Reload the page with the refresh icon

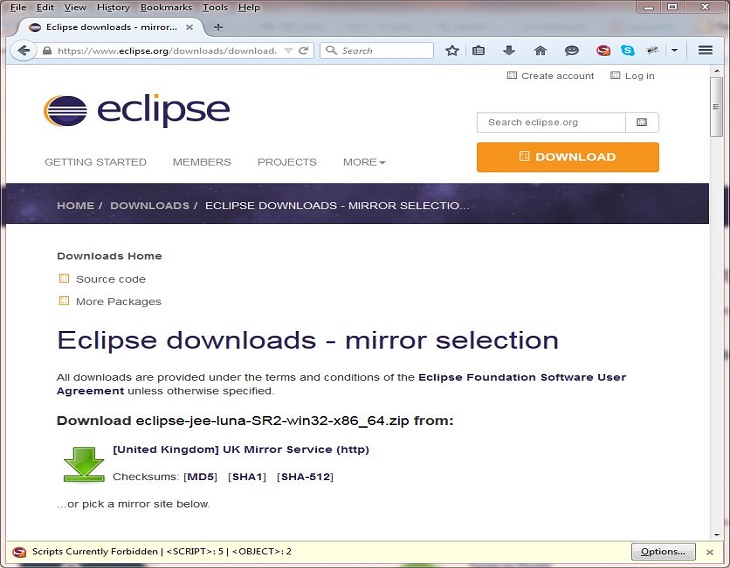(304, 50)
